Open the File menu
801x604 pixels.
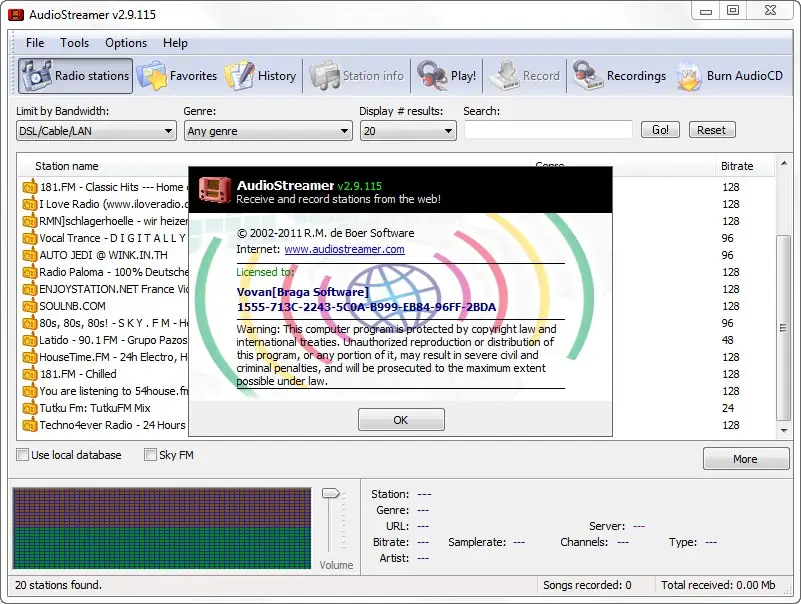point(35,43)
